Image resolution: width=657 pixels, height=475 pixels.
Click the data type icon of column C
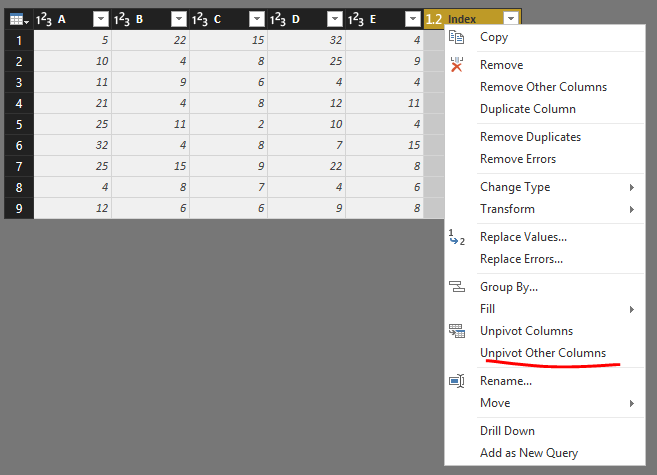(x=199, y=19)
